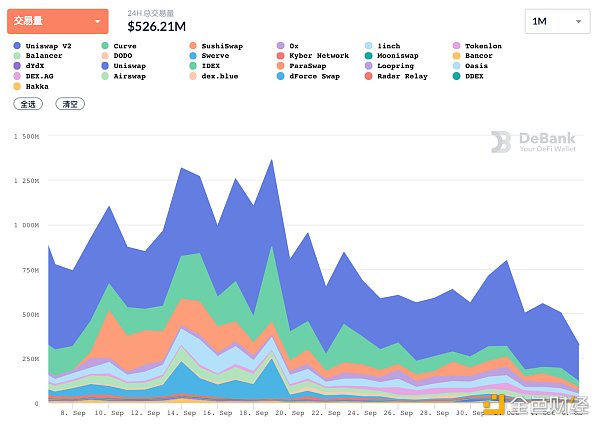600x426 pixels.
Task: Click the 全选 select-all button
Action: click(28, 104)
